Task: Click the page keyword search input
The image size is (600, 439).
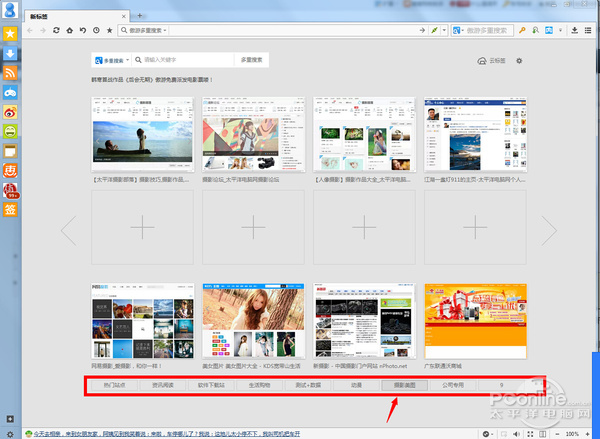Action: (x=184, y=60)
